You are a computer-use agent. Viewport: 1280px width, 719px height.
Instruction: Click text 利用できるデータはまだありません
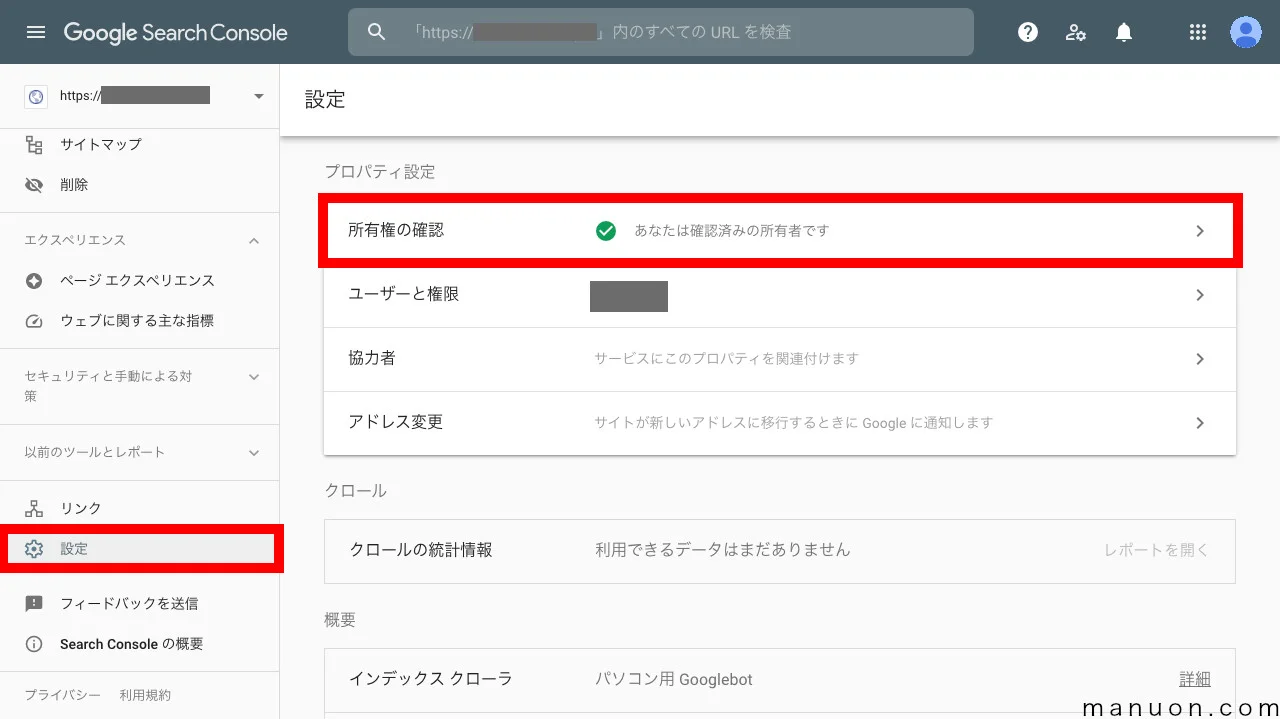(723, 550)
